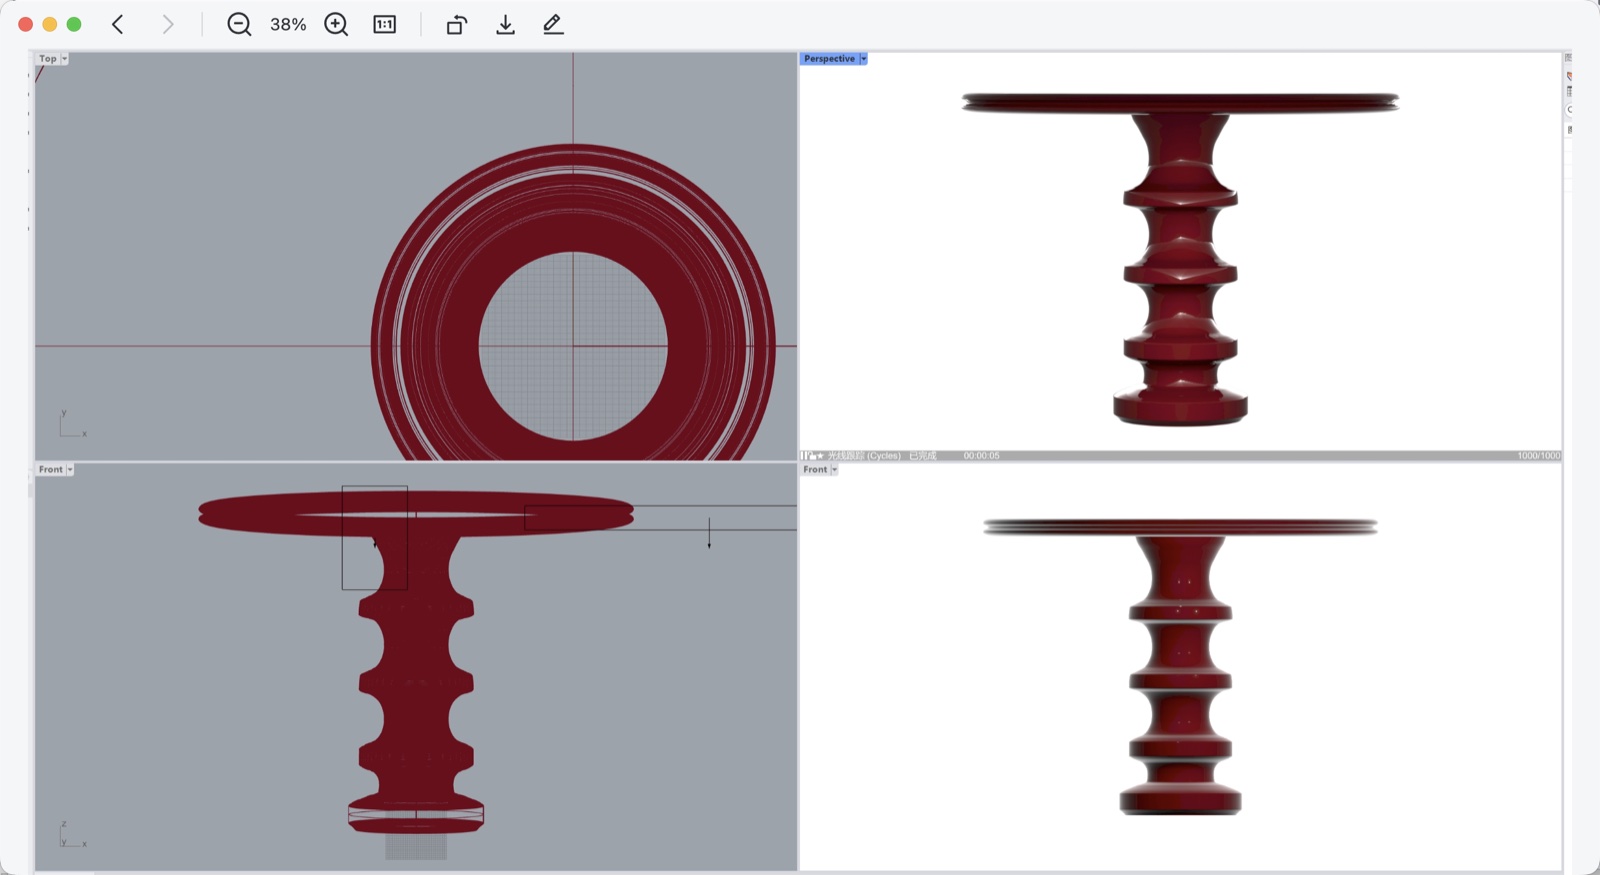Select the Front label of the gray viewport

pyautogui.click(x=51, y=469)
